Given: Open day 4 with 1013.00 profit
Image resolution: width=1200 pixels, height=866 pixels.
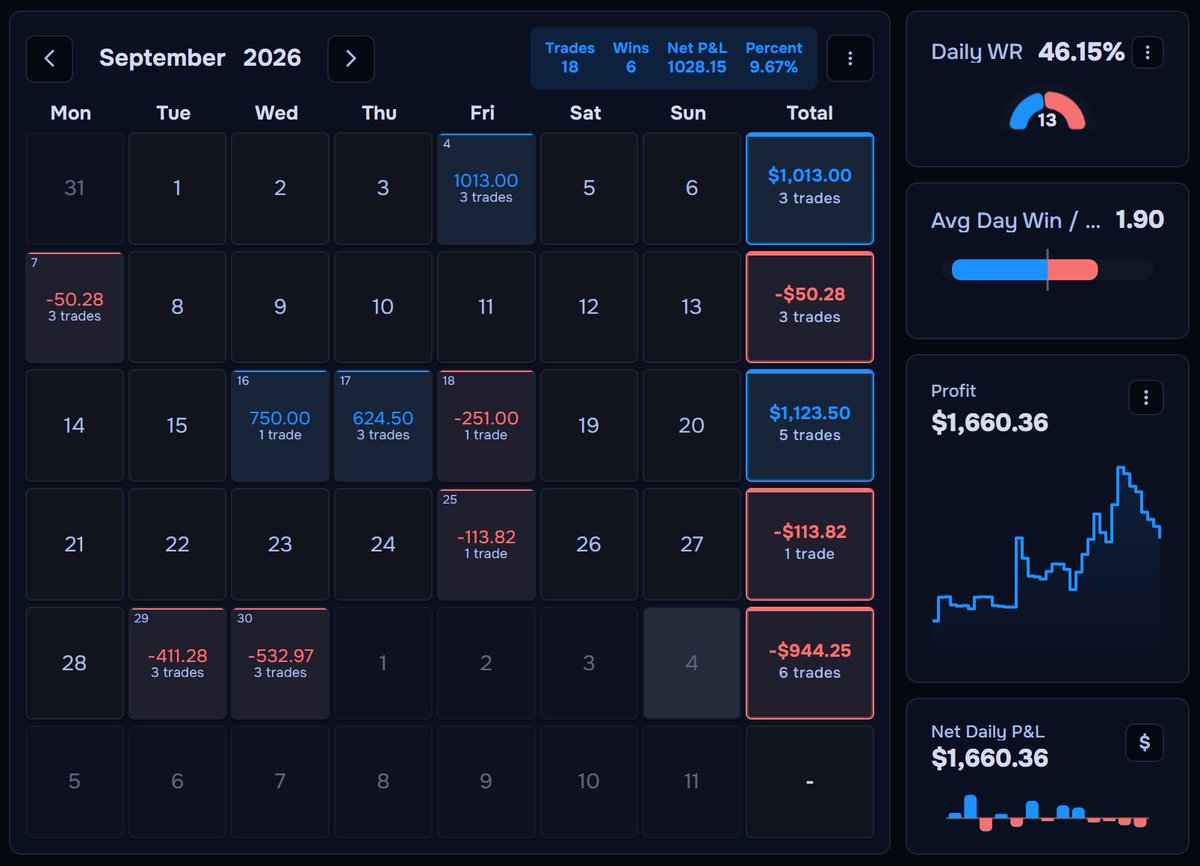Looking at the screenshot, I should pos(486,189).
